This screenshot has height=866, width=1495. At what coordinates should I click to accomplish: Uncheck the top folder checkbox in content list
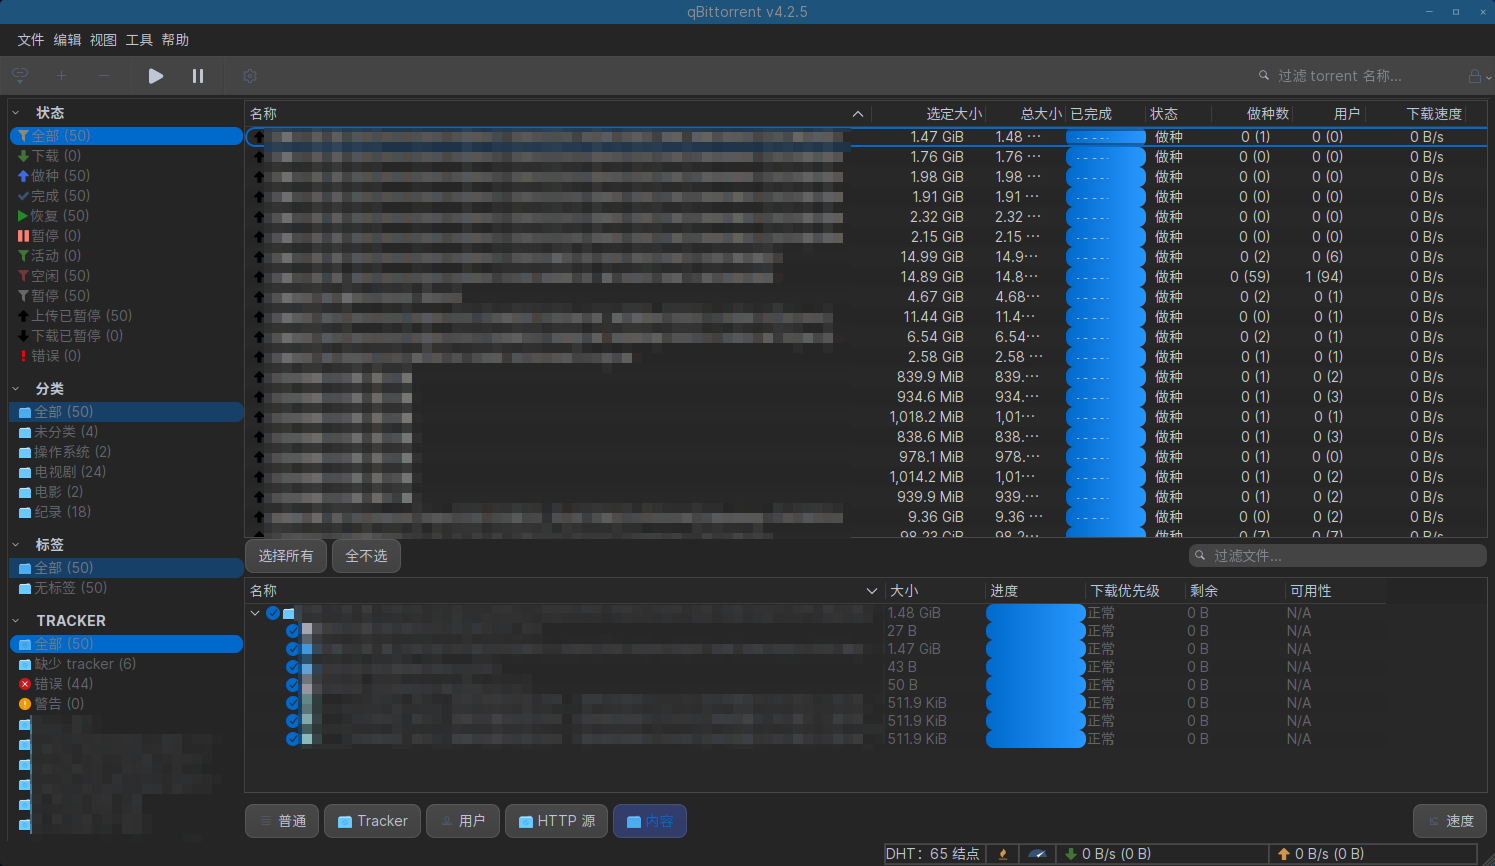click(x=273, y=613)
